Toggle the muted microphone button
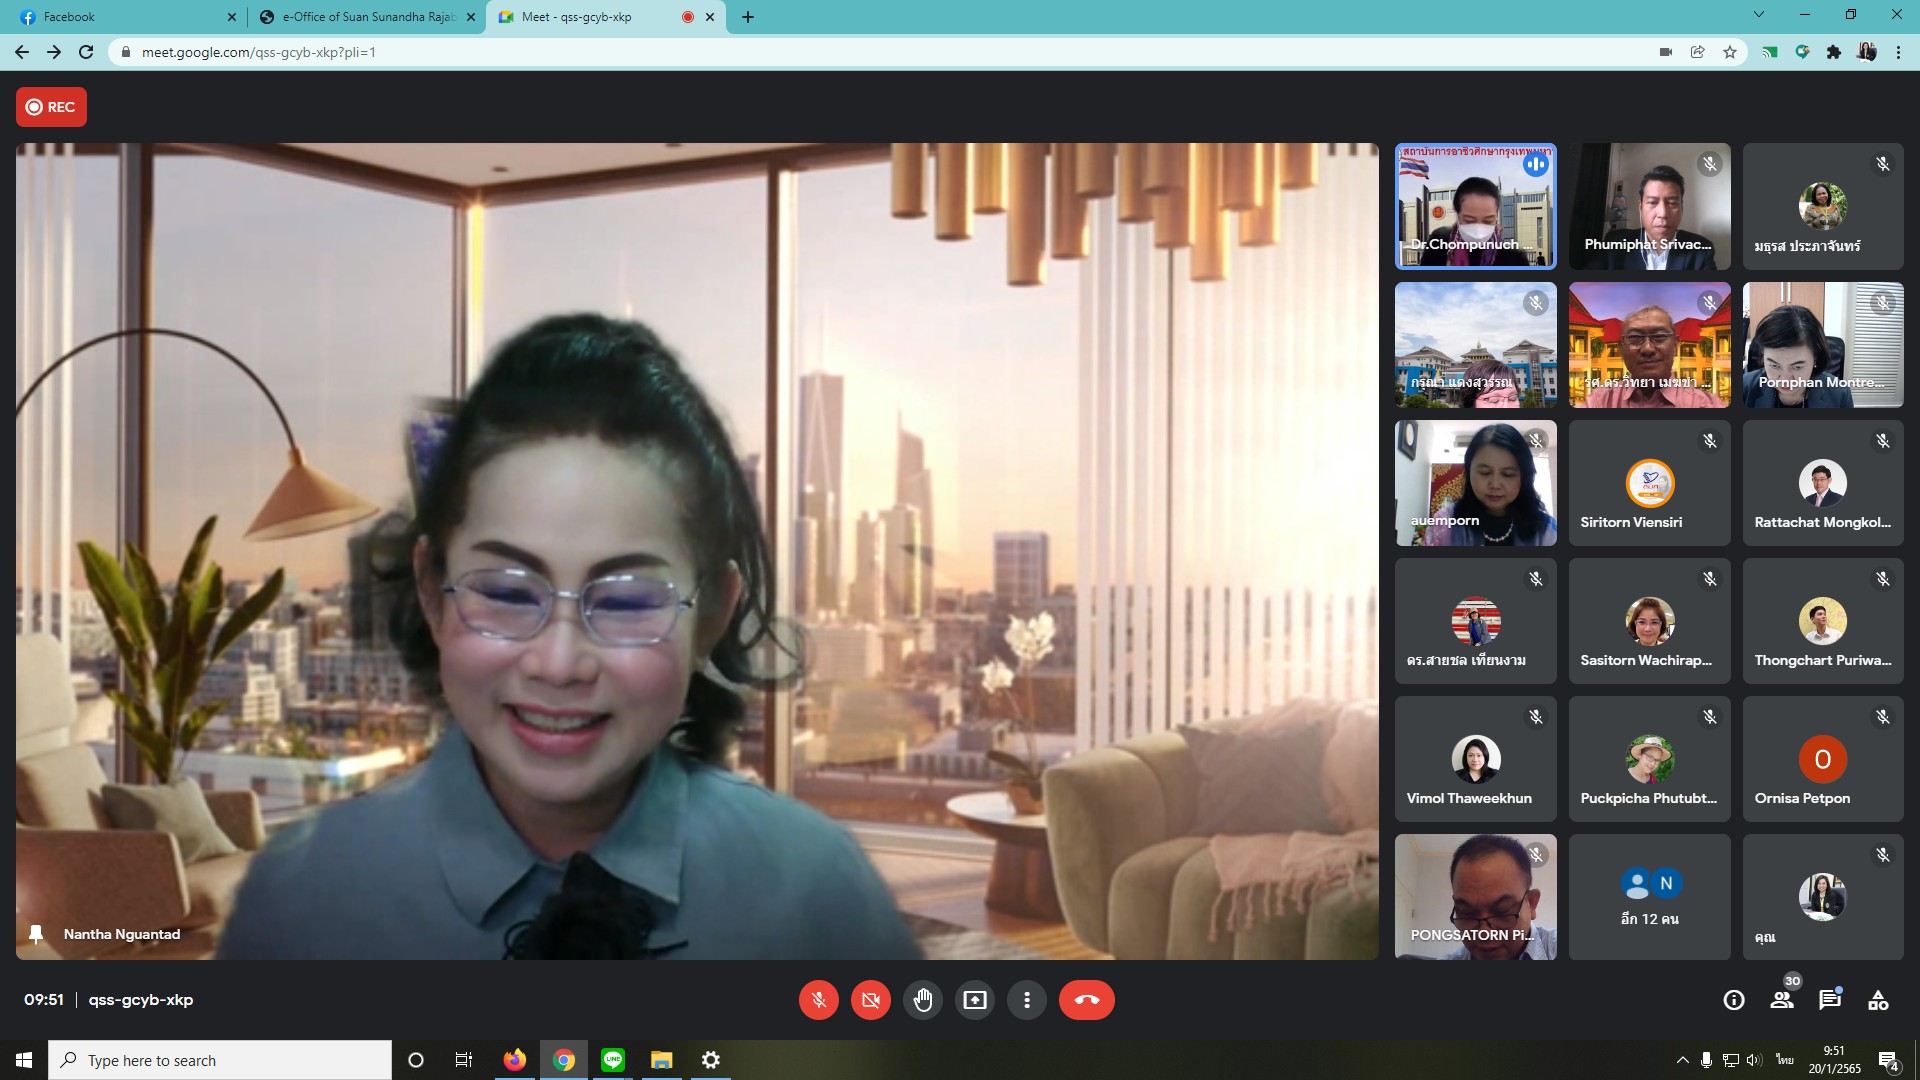 (819, 1000)
